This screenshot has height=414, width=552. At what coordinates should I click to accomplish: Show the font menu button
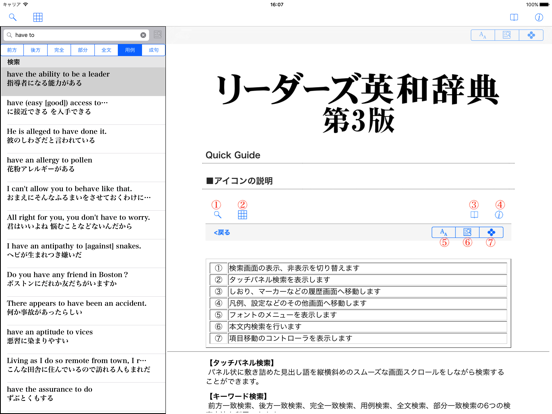click(x=483, y=35)
